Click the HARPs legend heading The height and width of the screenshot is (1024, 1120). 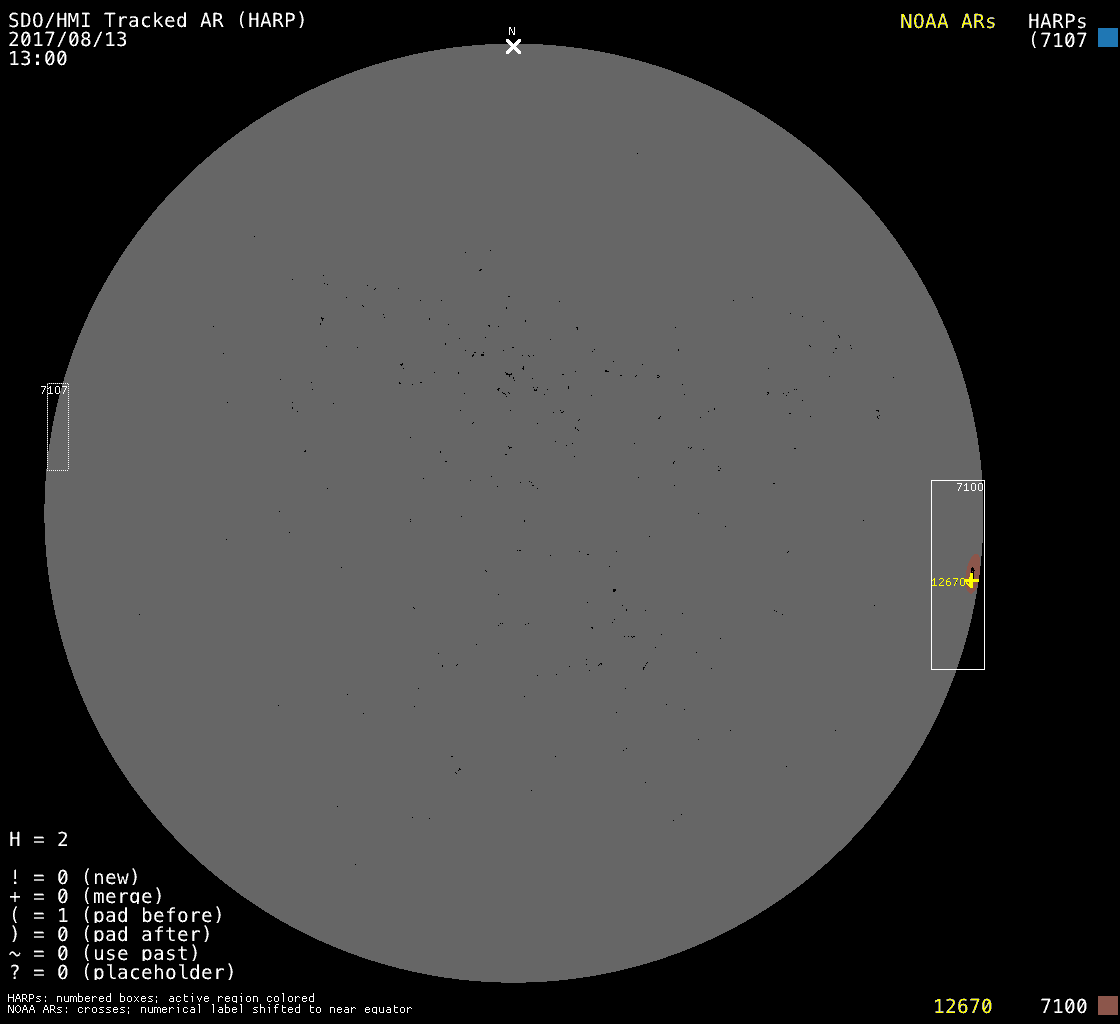1057,21
